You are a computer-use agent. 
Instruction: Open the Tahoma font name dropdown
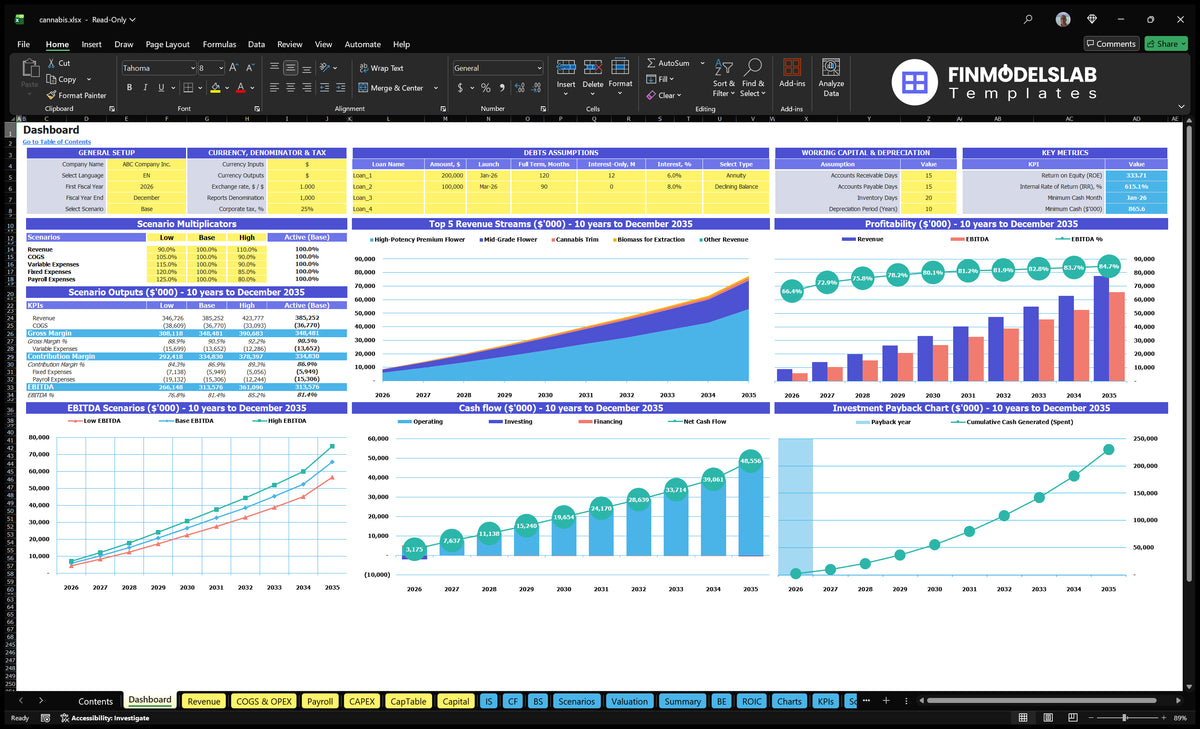click(x=191, y=68)
